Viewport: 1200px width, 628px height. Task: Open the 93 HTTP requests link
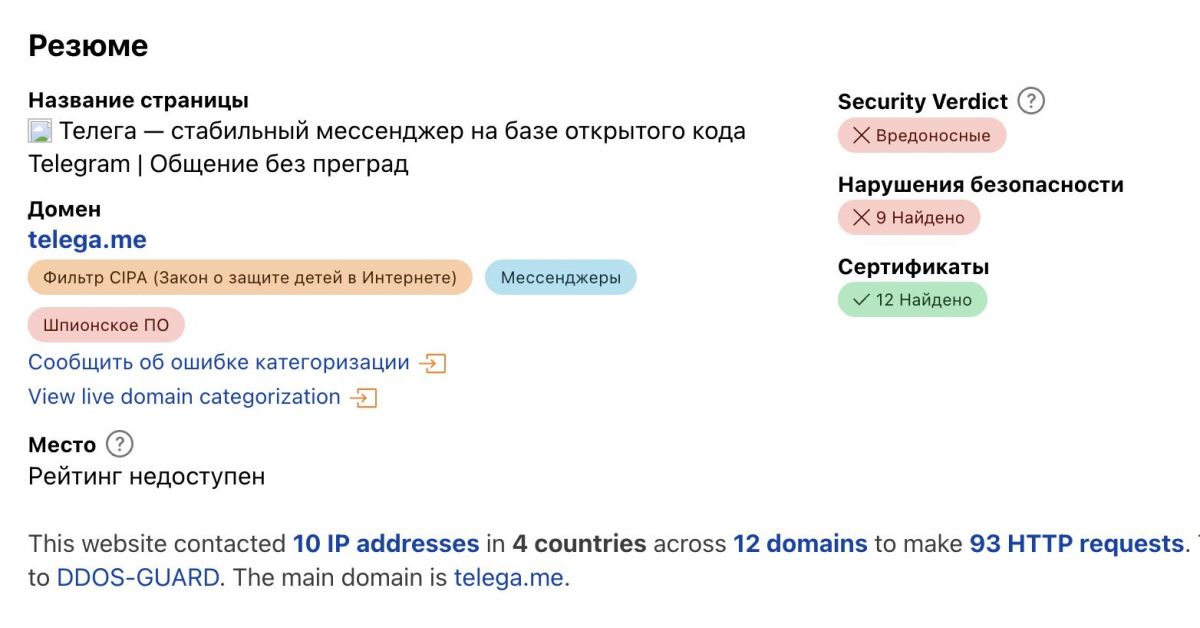(1076, 544)
